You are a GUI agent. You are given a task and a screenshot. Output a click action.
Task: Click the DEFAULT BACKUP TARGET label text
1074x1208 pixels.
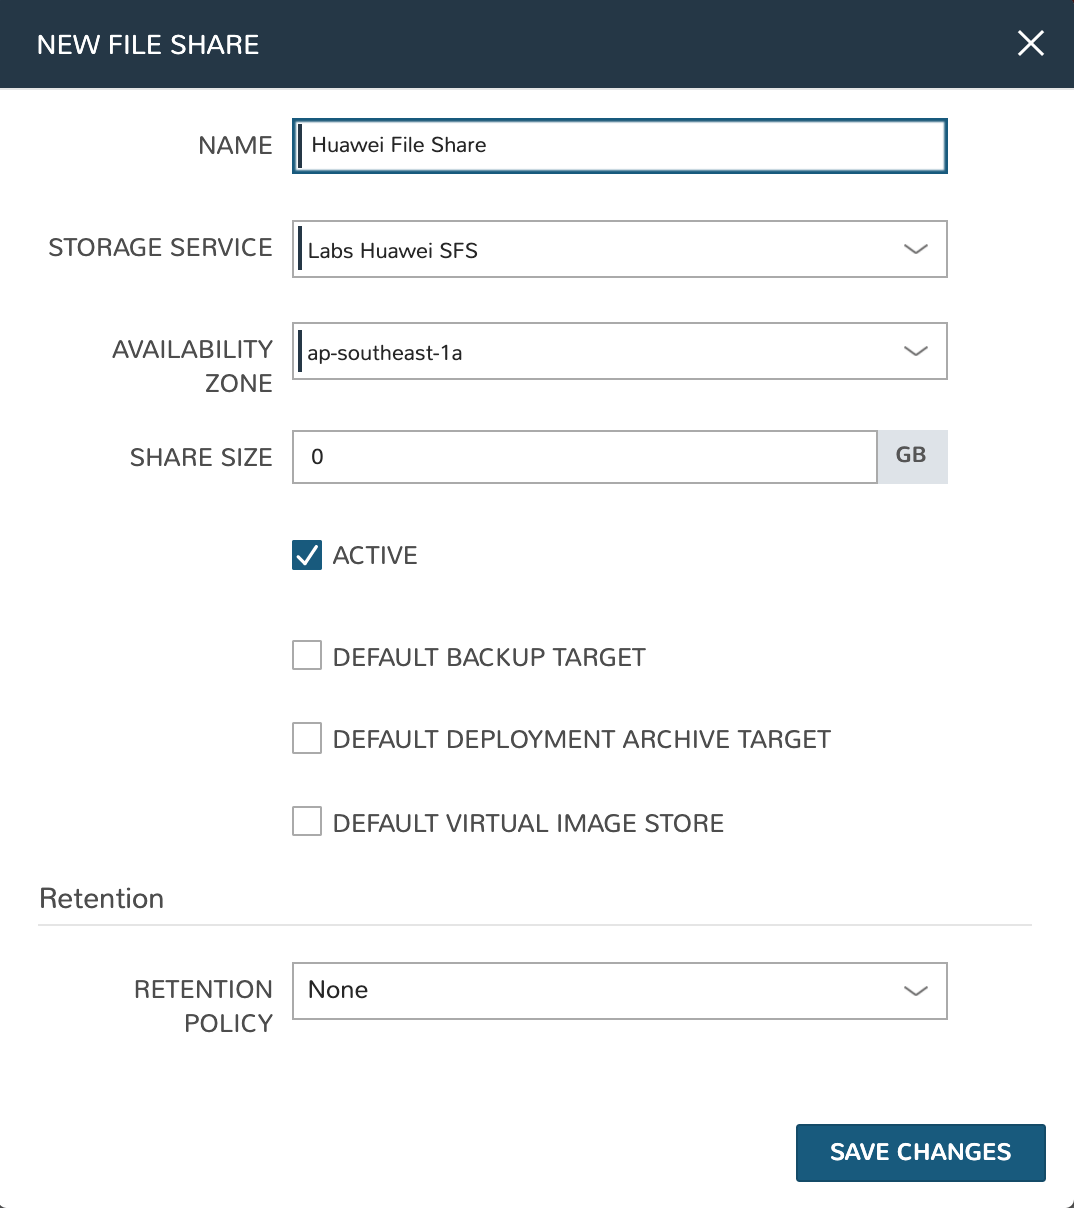click(489, 657)
